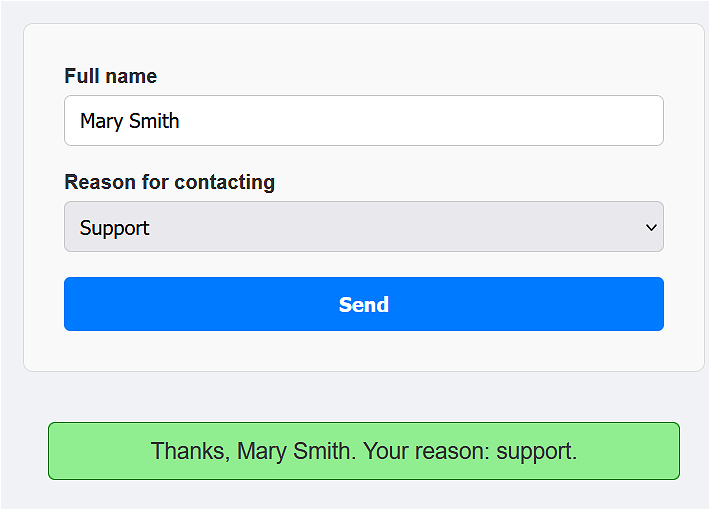Click empty form card area below Send
710x510 pixels.
[x=363, y=351]
